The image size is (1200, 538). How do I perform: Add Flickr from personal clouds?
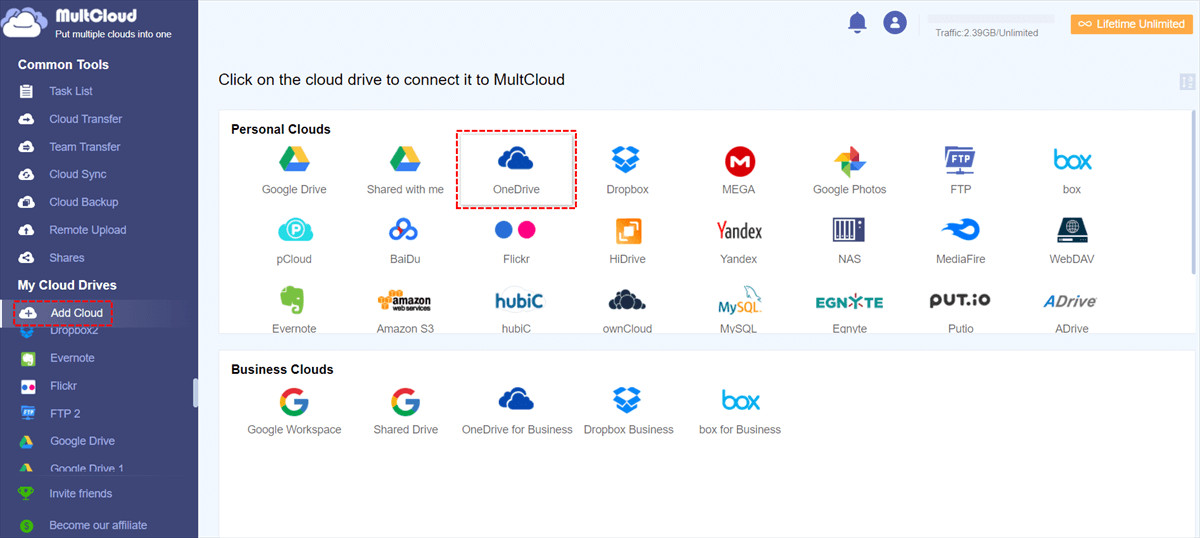pos(515,241)
